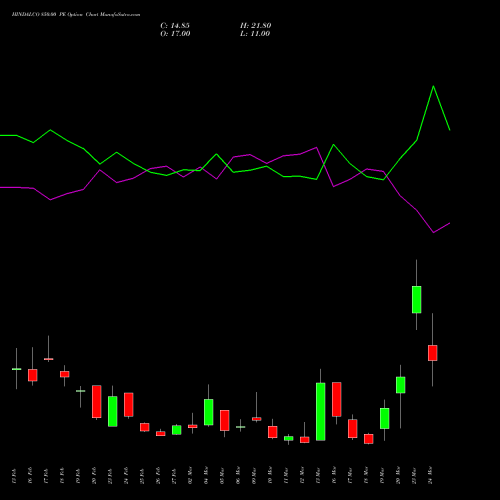Screen dimensions: 500x500
Task: Click the red candle on 20 Feb
Action: [x=97, y=402]
